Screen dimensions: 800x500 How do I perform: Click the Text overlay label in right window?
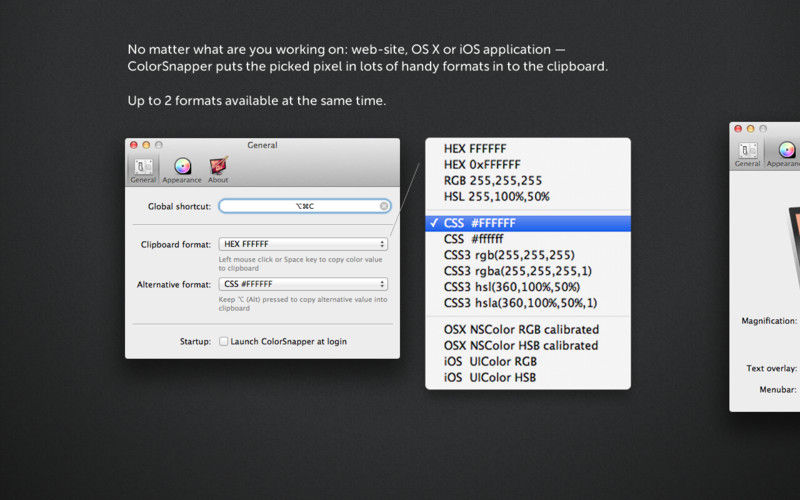click(771, 368)
